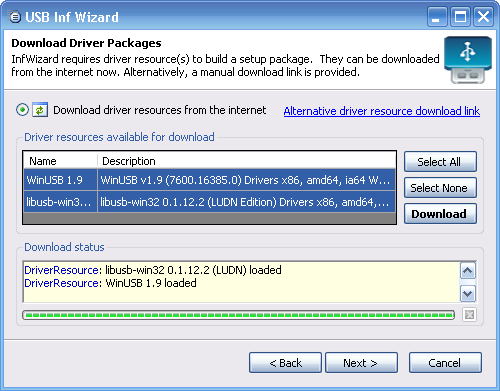Proceed with the Next > button
Screen dimensions: 500x391
point(361,362)
